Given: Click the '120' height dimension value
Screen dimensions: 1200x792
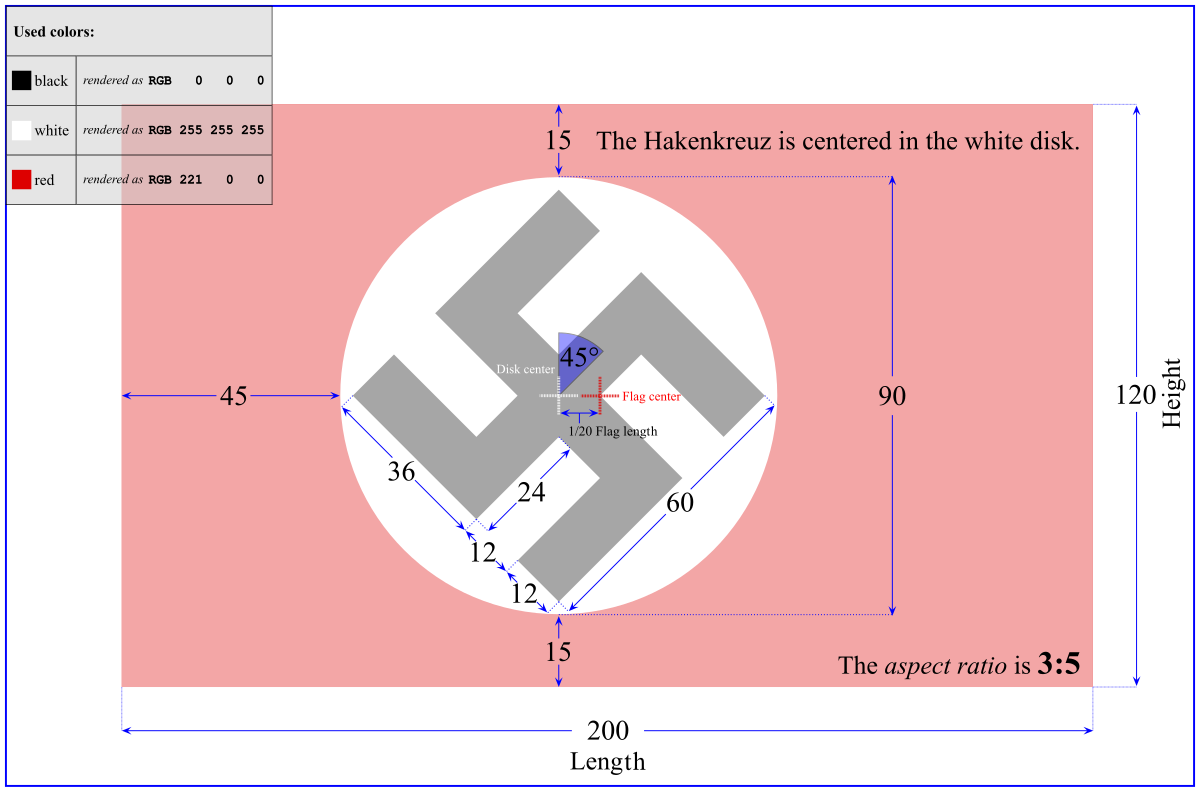Looking at the screenshot, I should point(1135,396).
